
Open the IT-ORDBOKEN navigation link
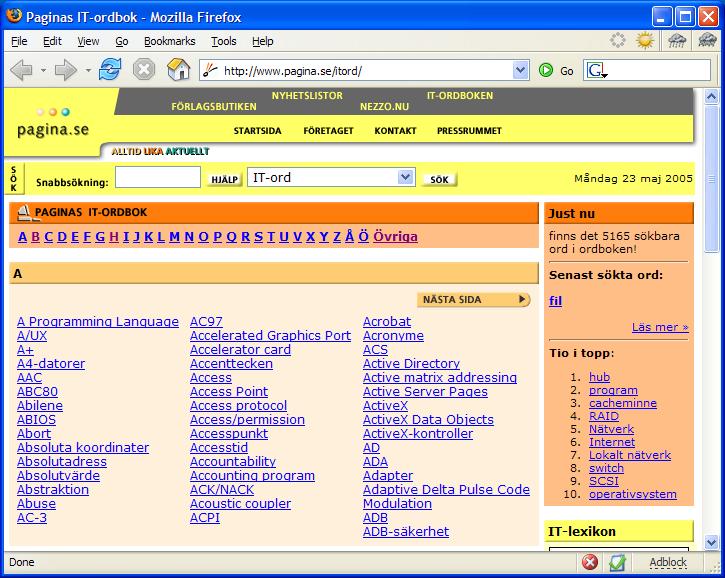pyautogui.click(x=460, y=96)
